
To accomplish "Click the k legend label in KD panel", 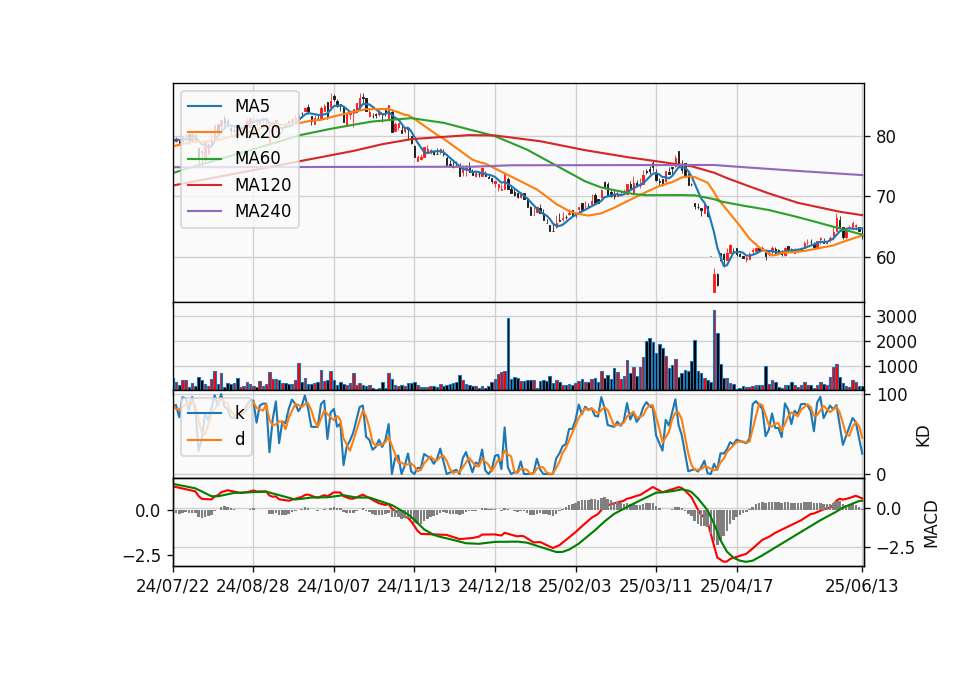I will pos(239,413).
